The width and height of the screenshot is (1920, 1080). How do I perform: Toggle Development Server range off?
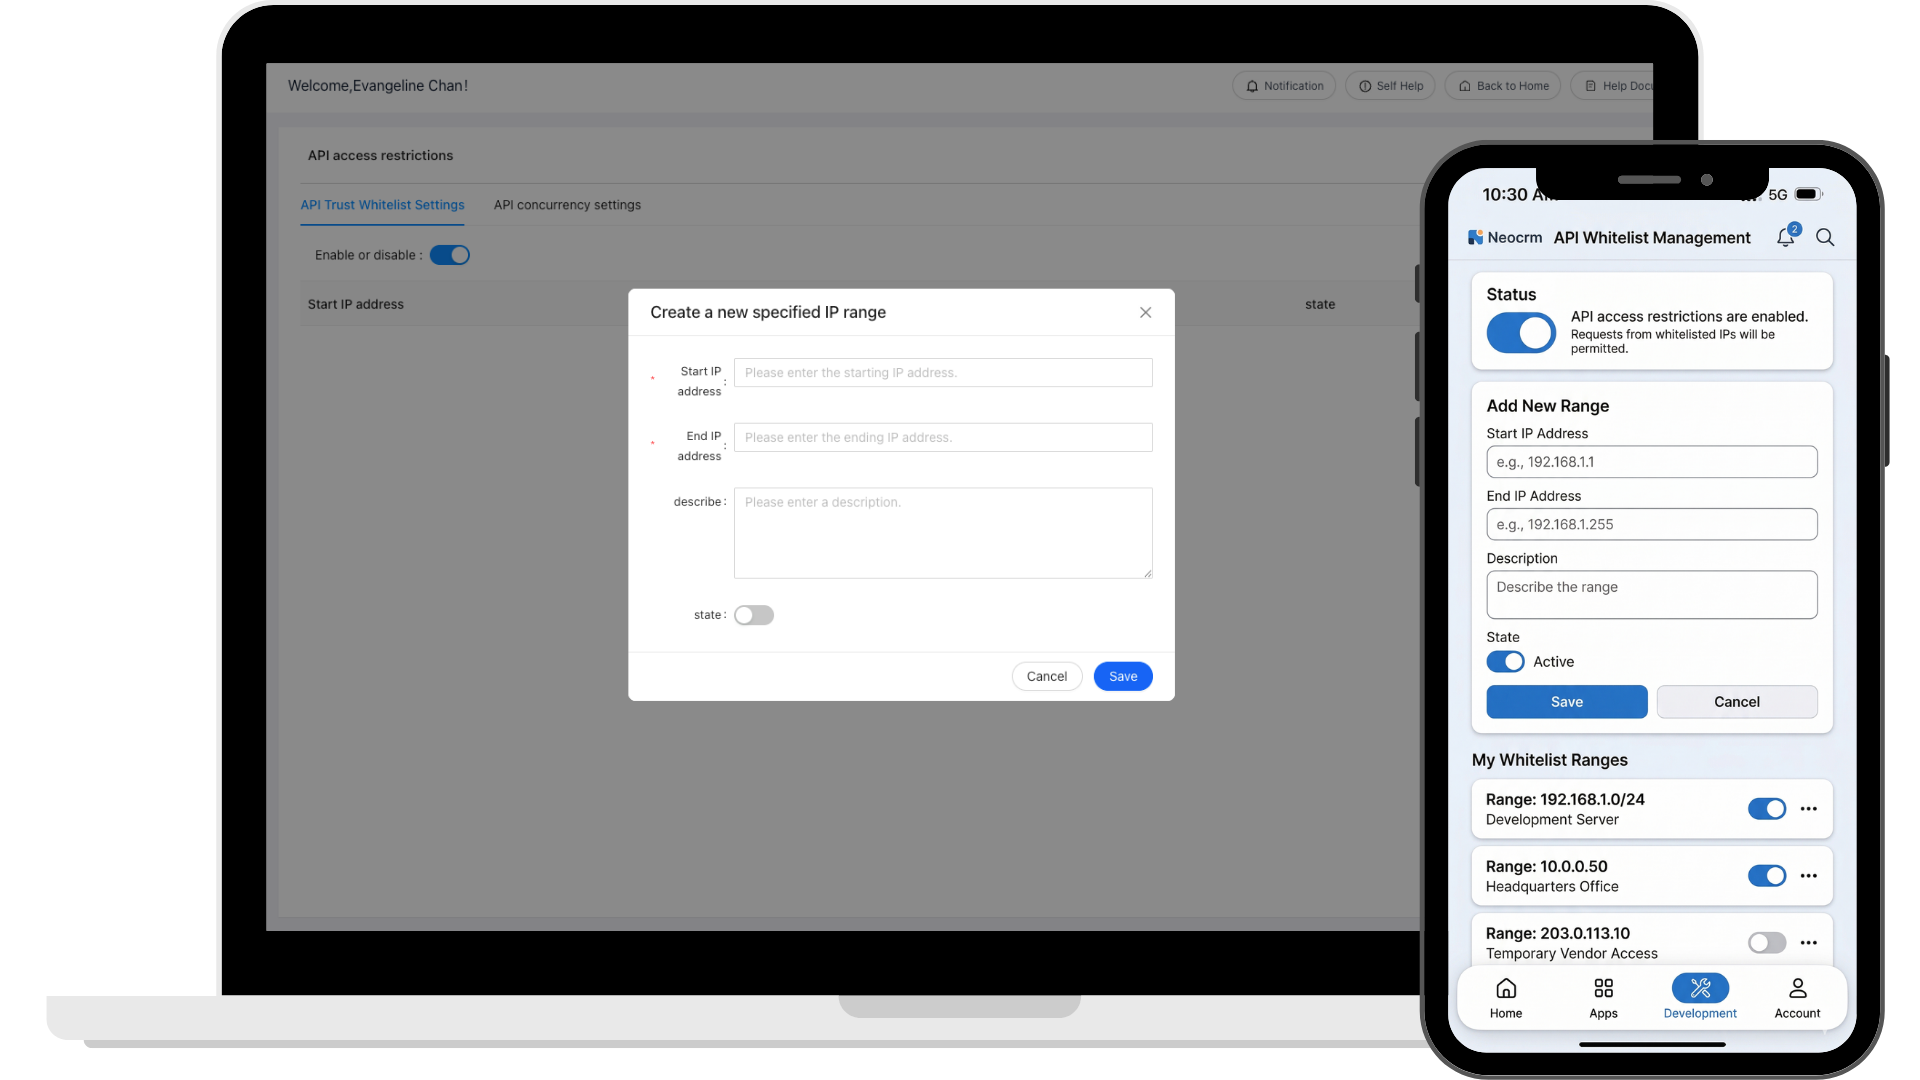point(1766,809)
